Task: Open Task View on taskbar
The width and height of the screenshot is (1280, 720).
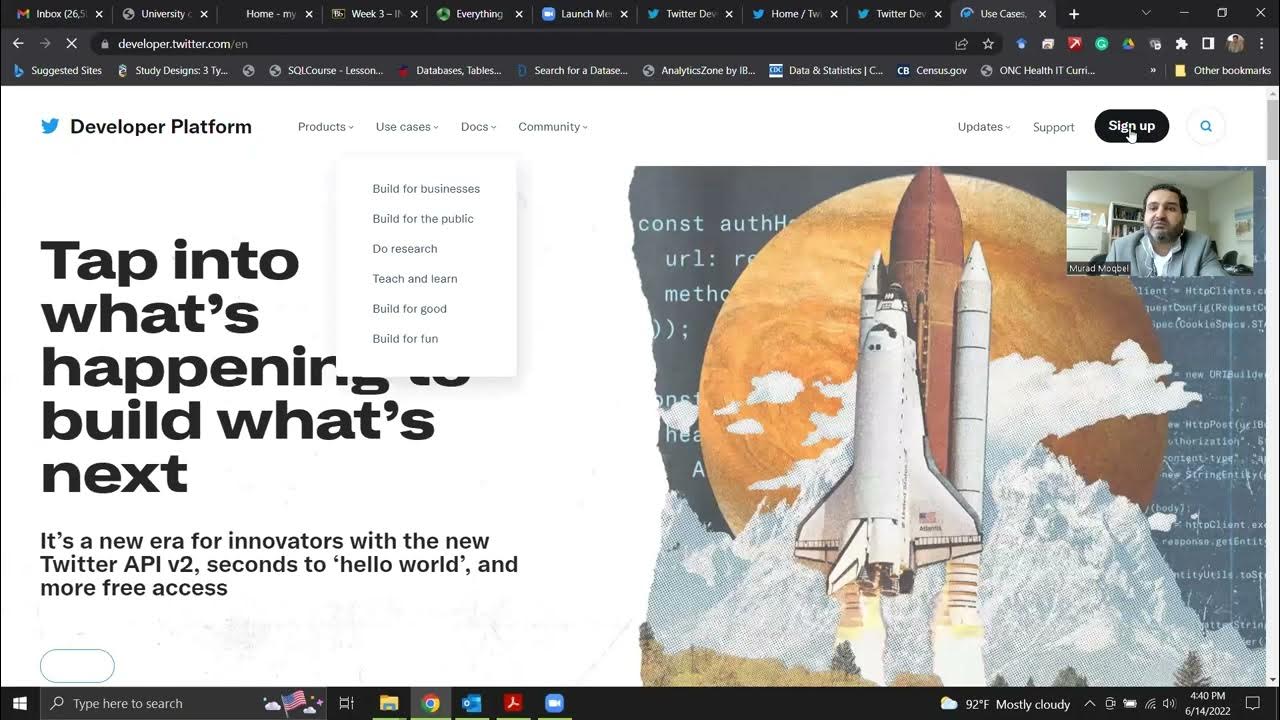Action: [346, 703]
